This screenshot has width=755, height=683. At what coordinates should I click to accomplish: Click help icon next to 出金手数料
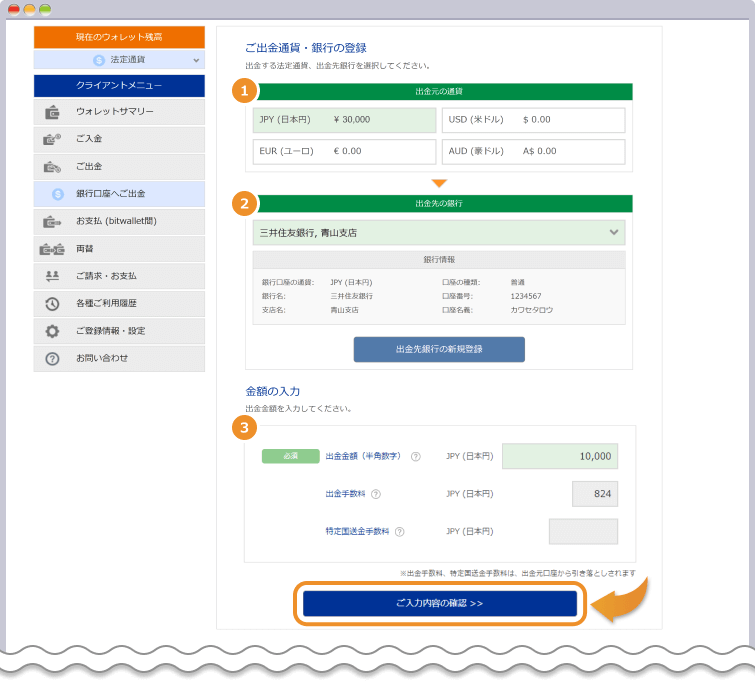[x=376, y=494]
